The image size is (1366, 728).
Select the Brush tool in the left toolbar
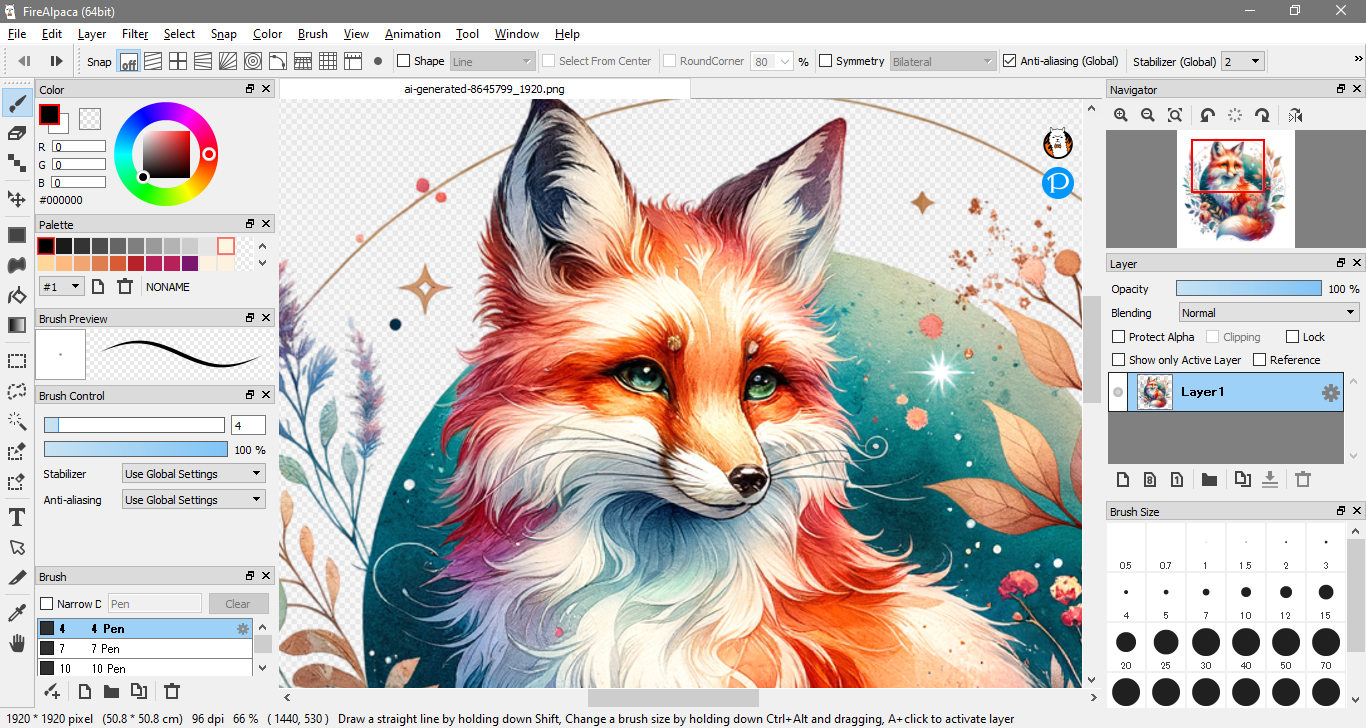[x=17, y=103]
